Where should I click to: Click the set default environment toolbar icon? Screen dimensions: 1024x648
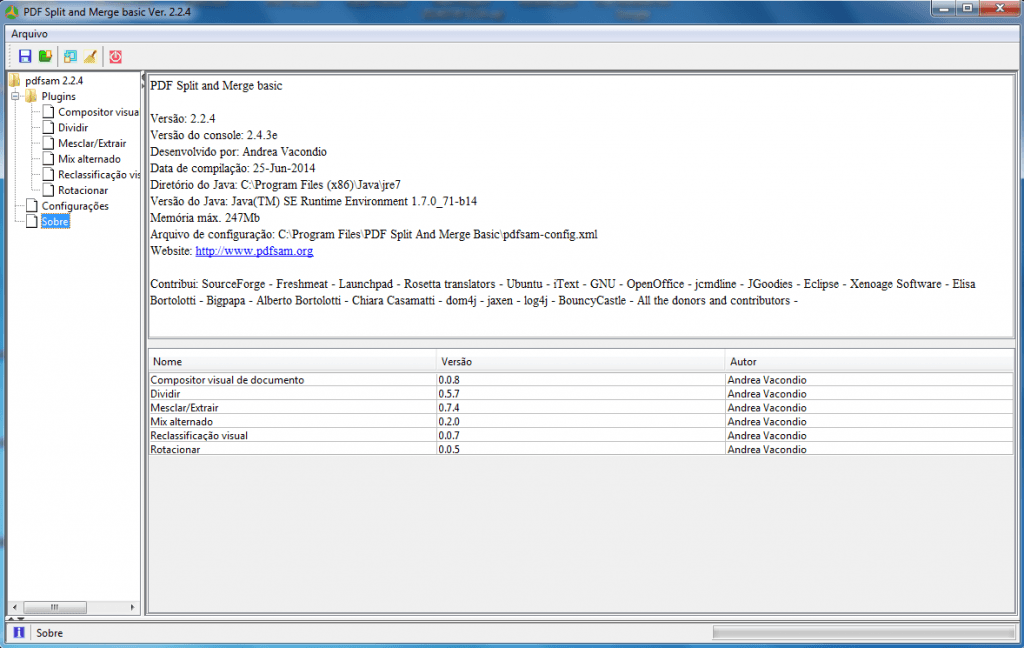70,56
